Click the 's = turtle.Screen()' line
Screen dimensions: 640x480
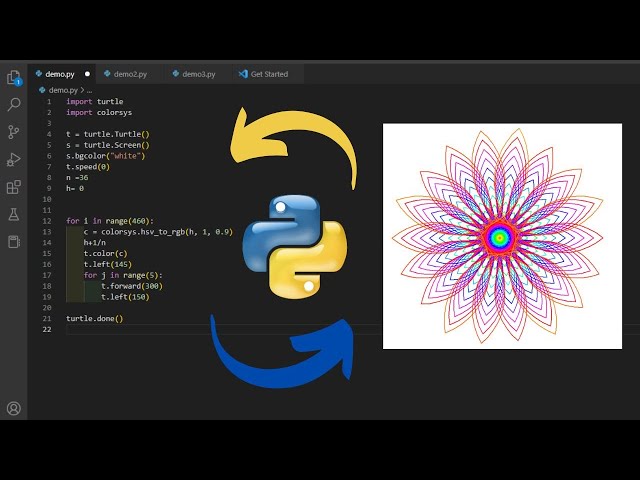pos(108,145)
